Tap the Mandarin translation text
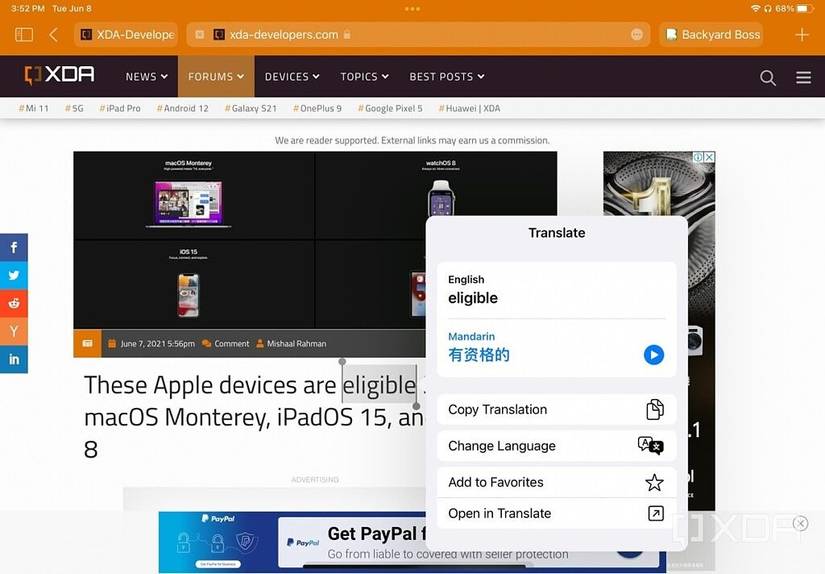The width and height of the screenshot is (825, 574). (479, 355)
